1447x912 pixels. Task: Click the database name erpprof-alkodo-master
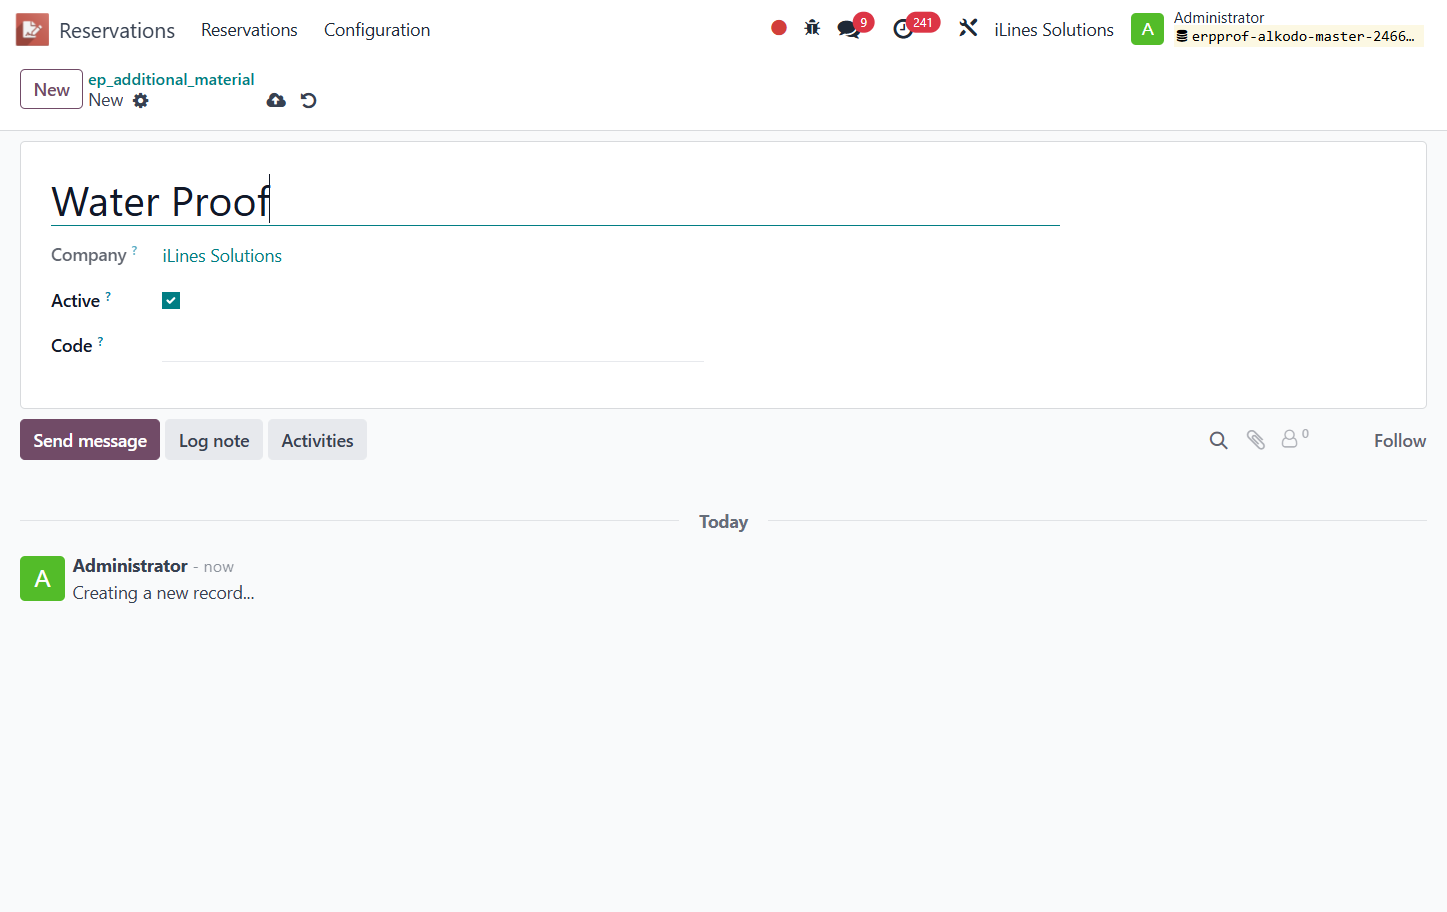[1300, 37]
